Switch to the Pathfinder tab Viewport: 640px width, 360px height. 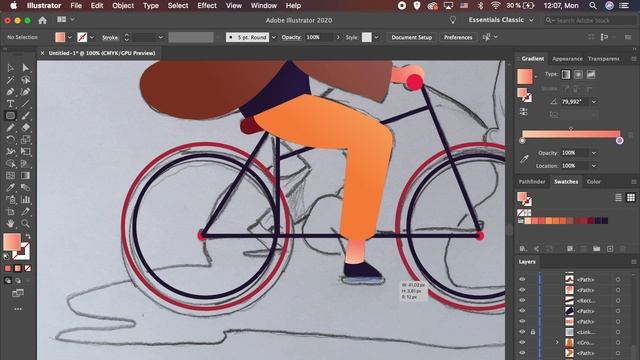point(532,182)
